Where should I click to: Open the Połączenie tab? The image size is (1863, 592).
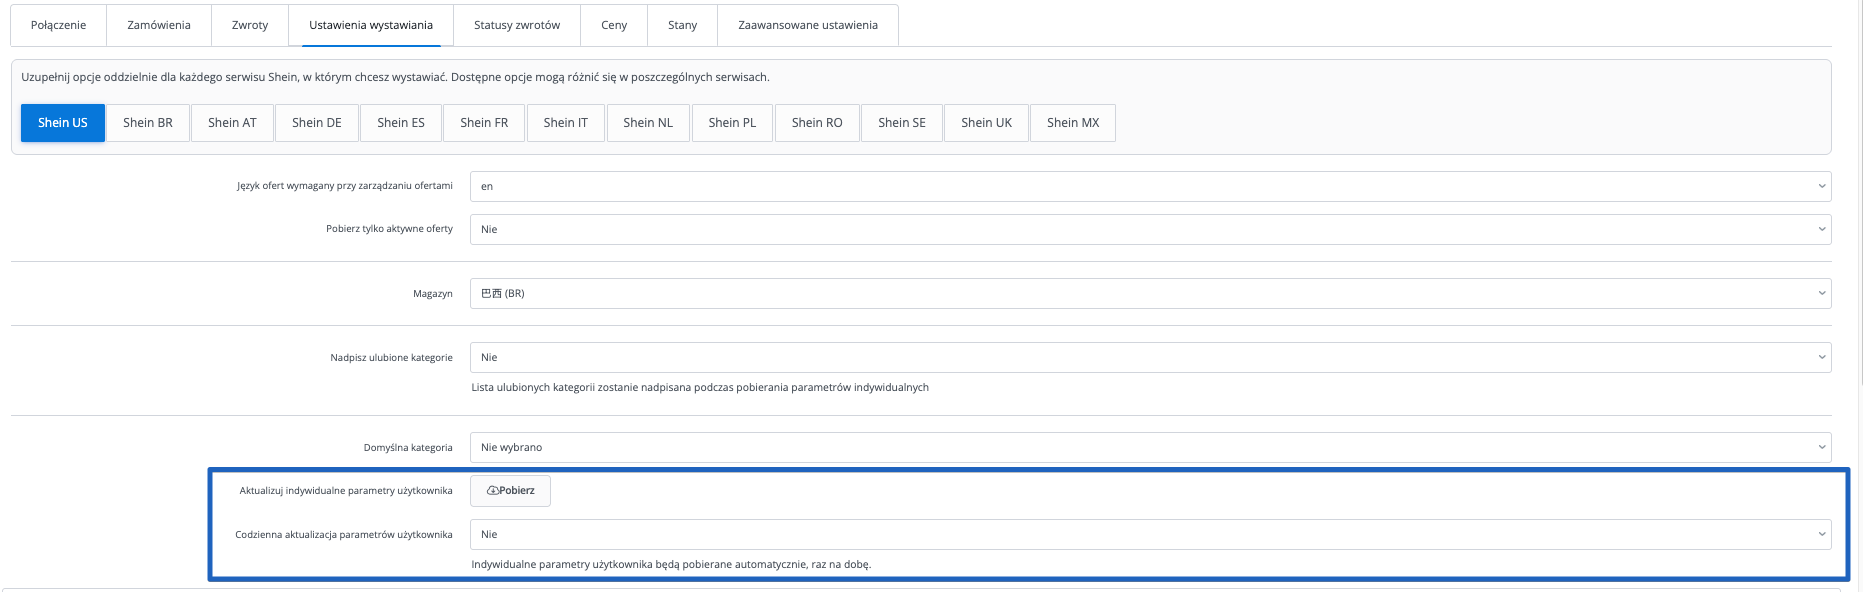point(58,25)
